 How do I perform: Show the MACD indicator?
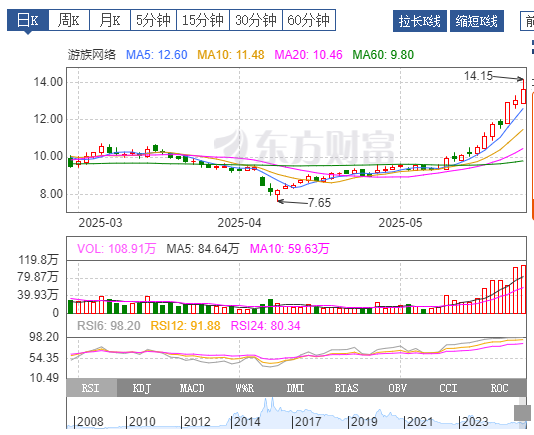pos(193,388)
